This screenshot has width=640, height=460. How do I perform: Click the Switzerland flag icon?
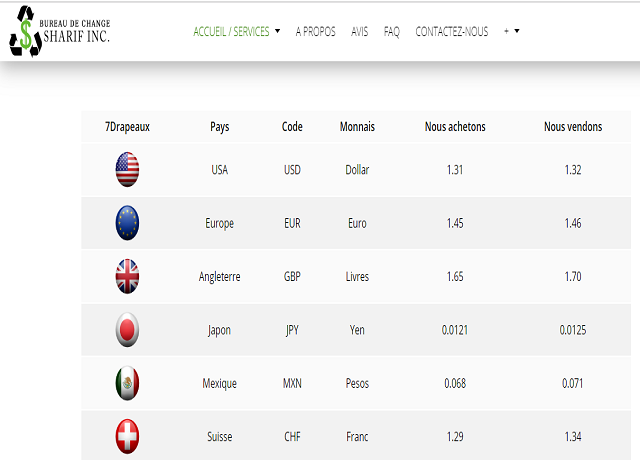click(x=127, y=436)
